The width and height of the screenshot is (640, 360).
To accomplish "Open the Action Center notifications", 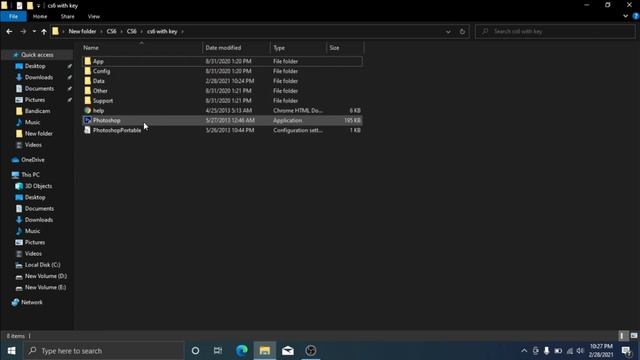I will coord(627,351).
